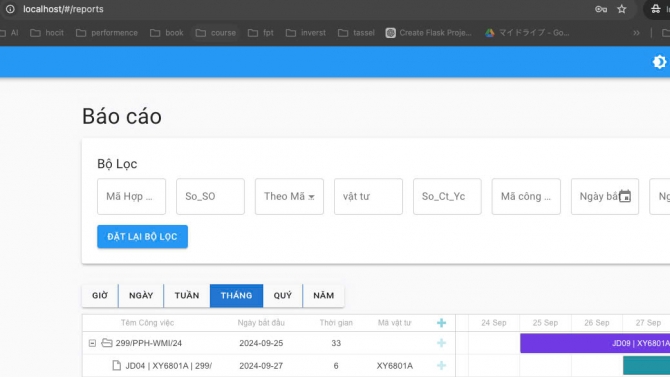This screenshot has width=670, height=377.
Task: Switch to the TUẦN time scale
Action: pyautogui.click(x=187, y=295)
